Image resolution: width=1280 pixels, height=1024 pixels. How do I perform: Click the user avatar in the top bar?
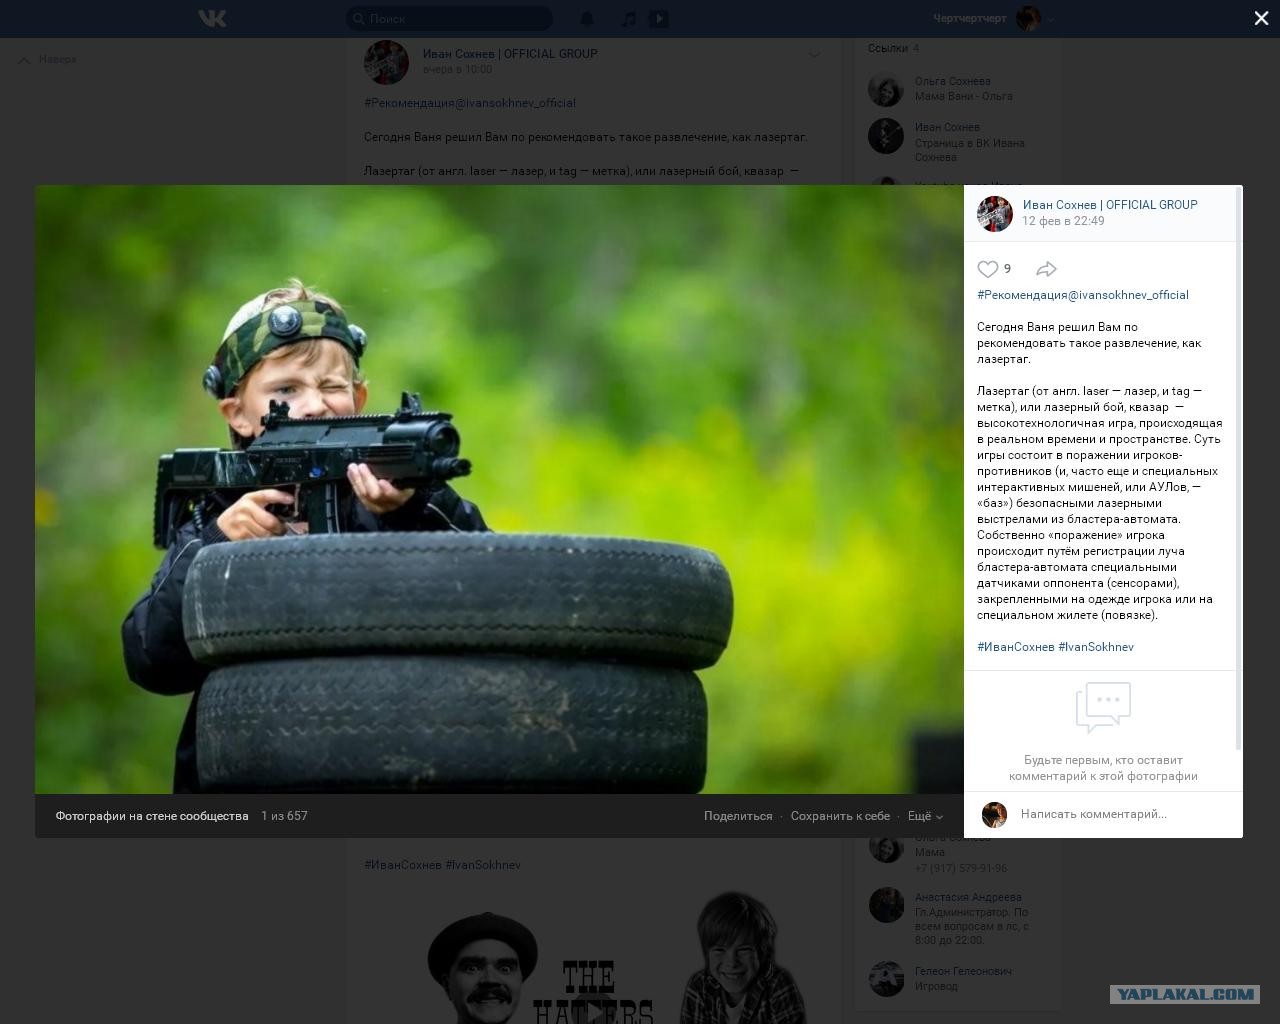(x=1028, y=18)
